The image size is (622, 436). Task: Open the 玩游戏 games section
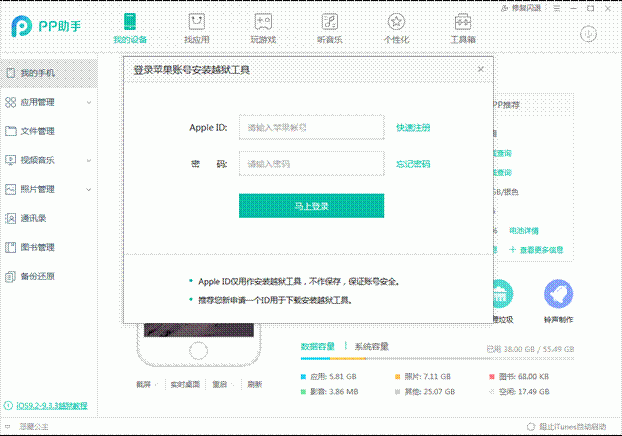tap(263, 28)
